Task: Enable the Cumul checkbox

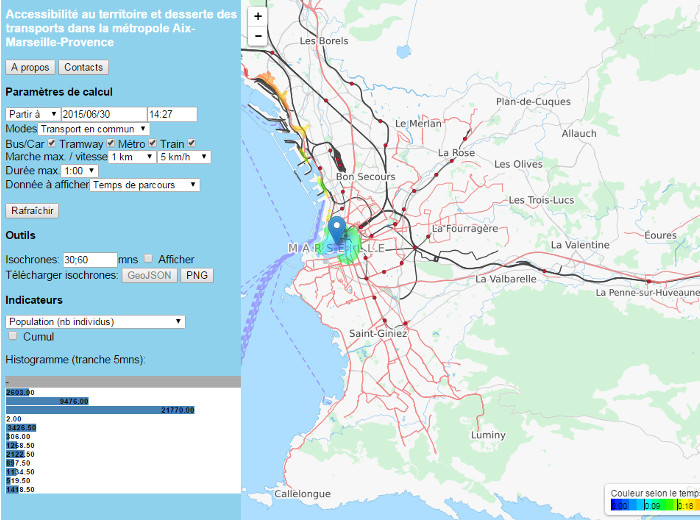Action: click(x=13, y=336)
